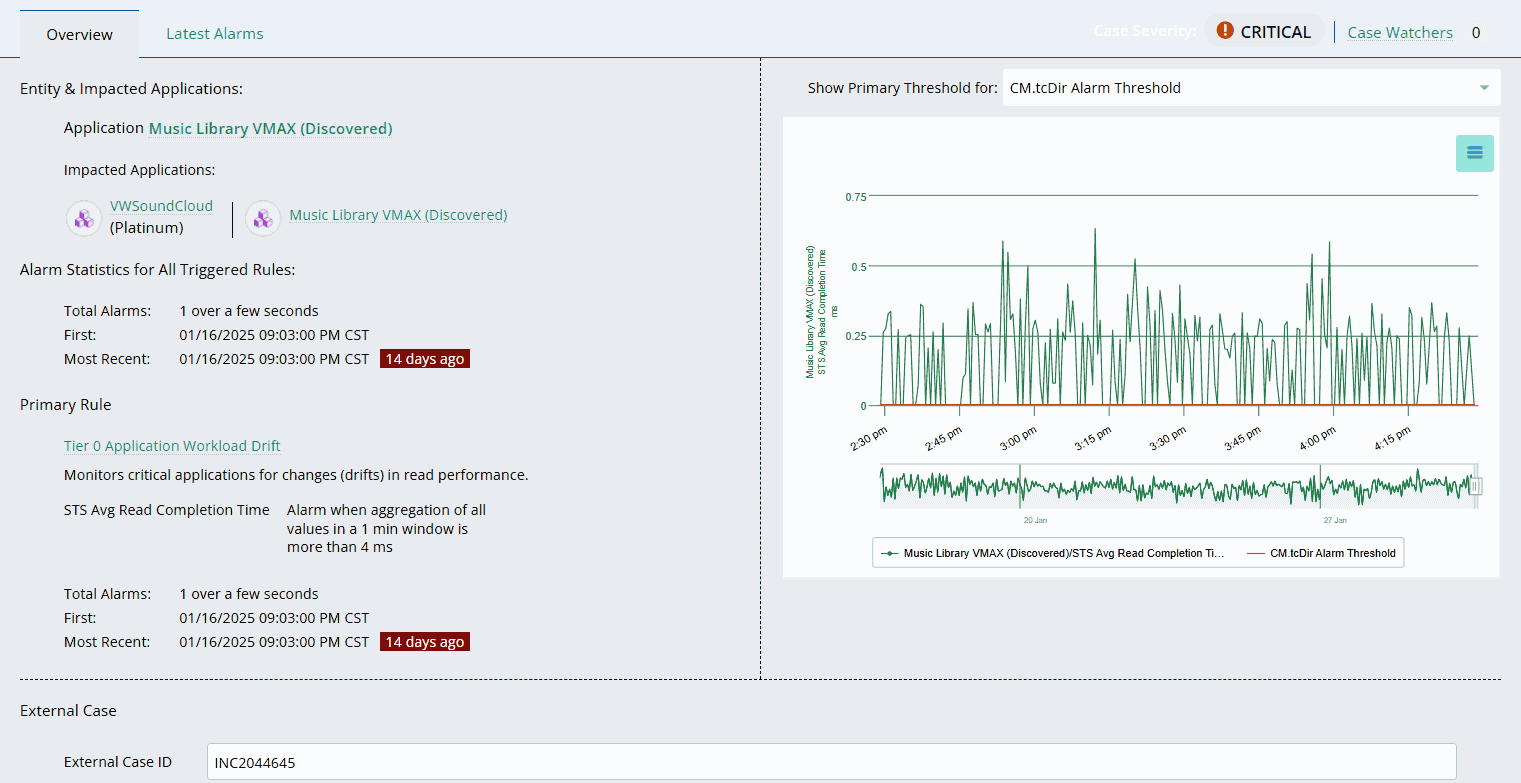Click the 0.75 y-axis value label

(856, 197)
